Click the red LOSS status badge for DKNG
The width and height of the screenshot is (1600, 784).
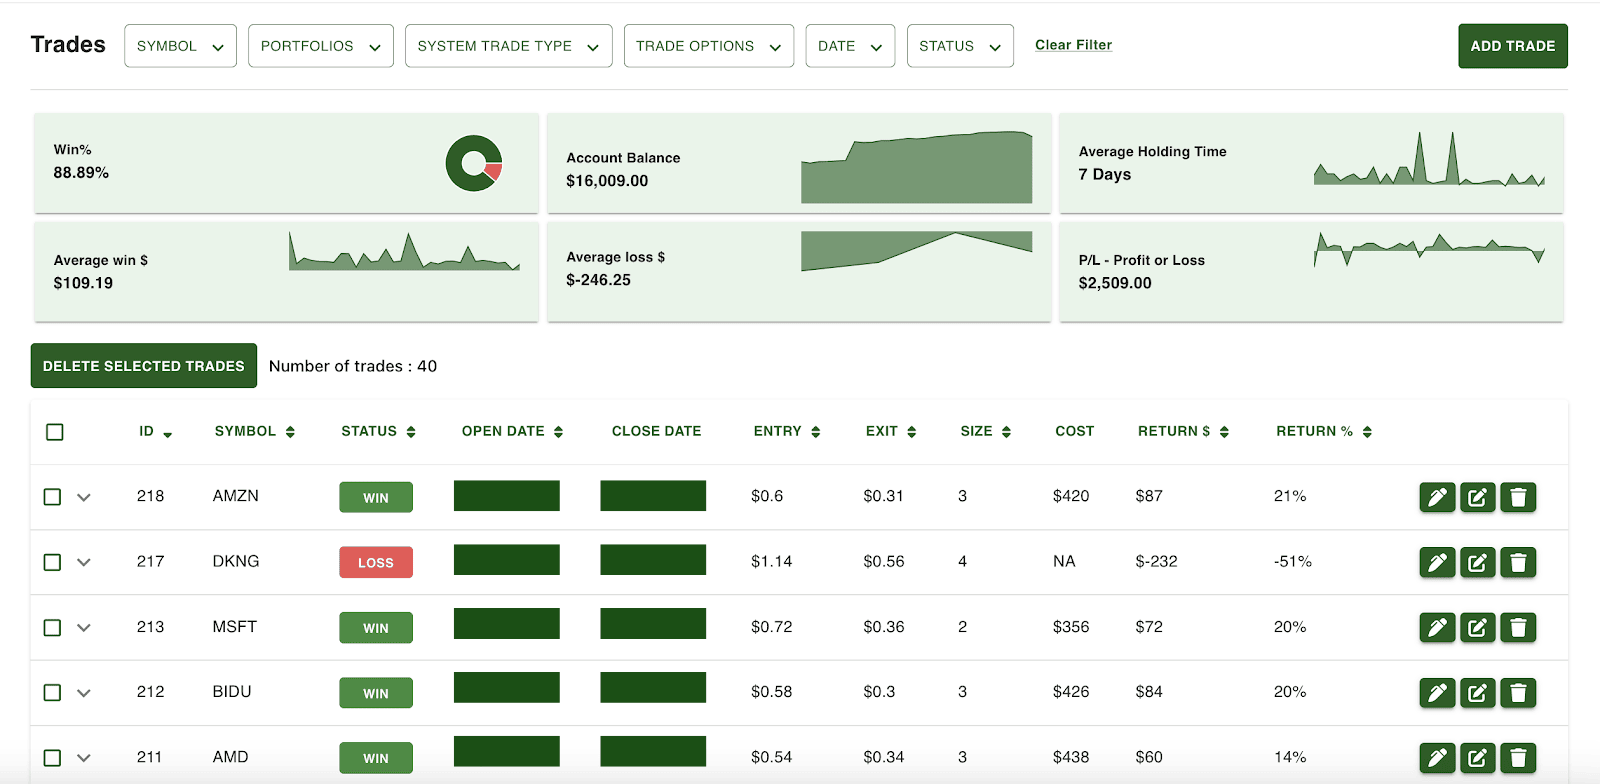376,563
